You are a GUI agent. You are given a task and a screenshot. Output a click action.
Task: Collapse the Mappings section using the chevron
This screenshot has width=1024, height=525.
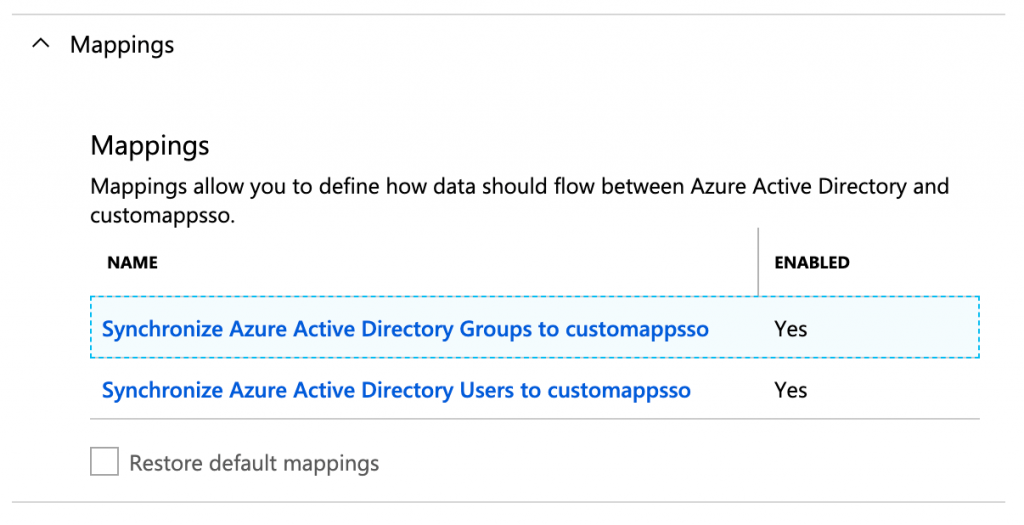(40, 44)
